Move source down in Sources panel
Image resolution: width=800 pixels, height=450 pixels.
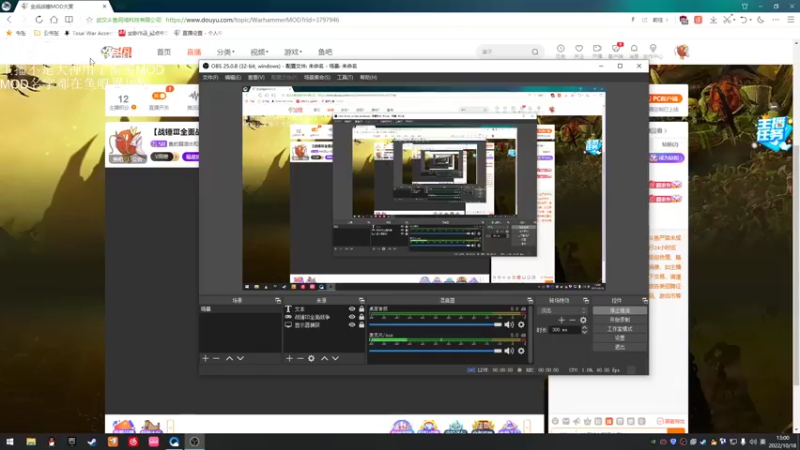[335, 359]
